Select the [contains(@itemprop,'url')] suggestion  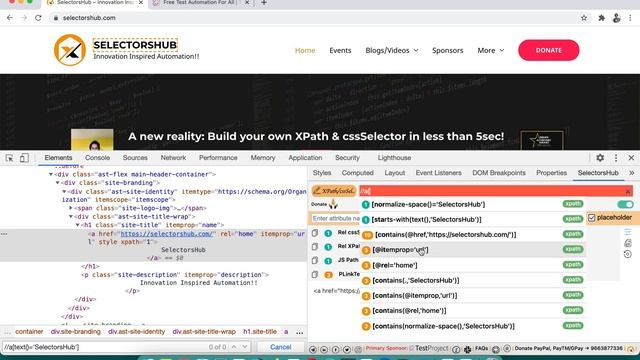(473, 296)
